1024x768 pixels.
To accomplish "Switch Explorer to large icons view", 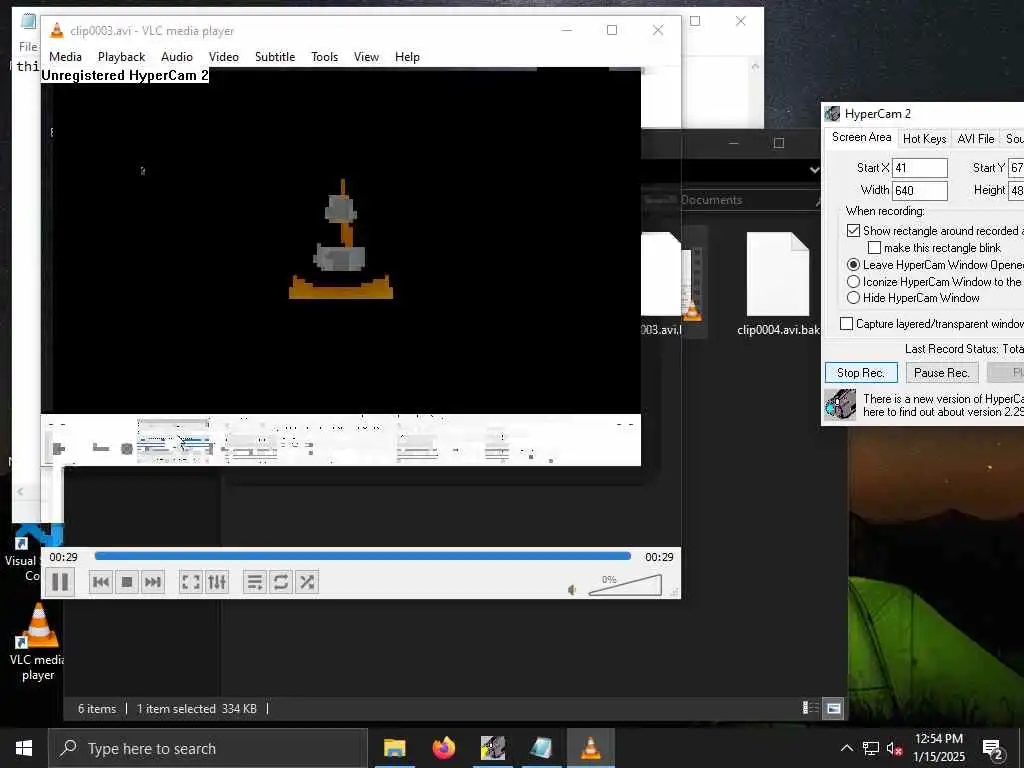I will 834,708.
